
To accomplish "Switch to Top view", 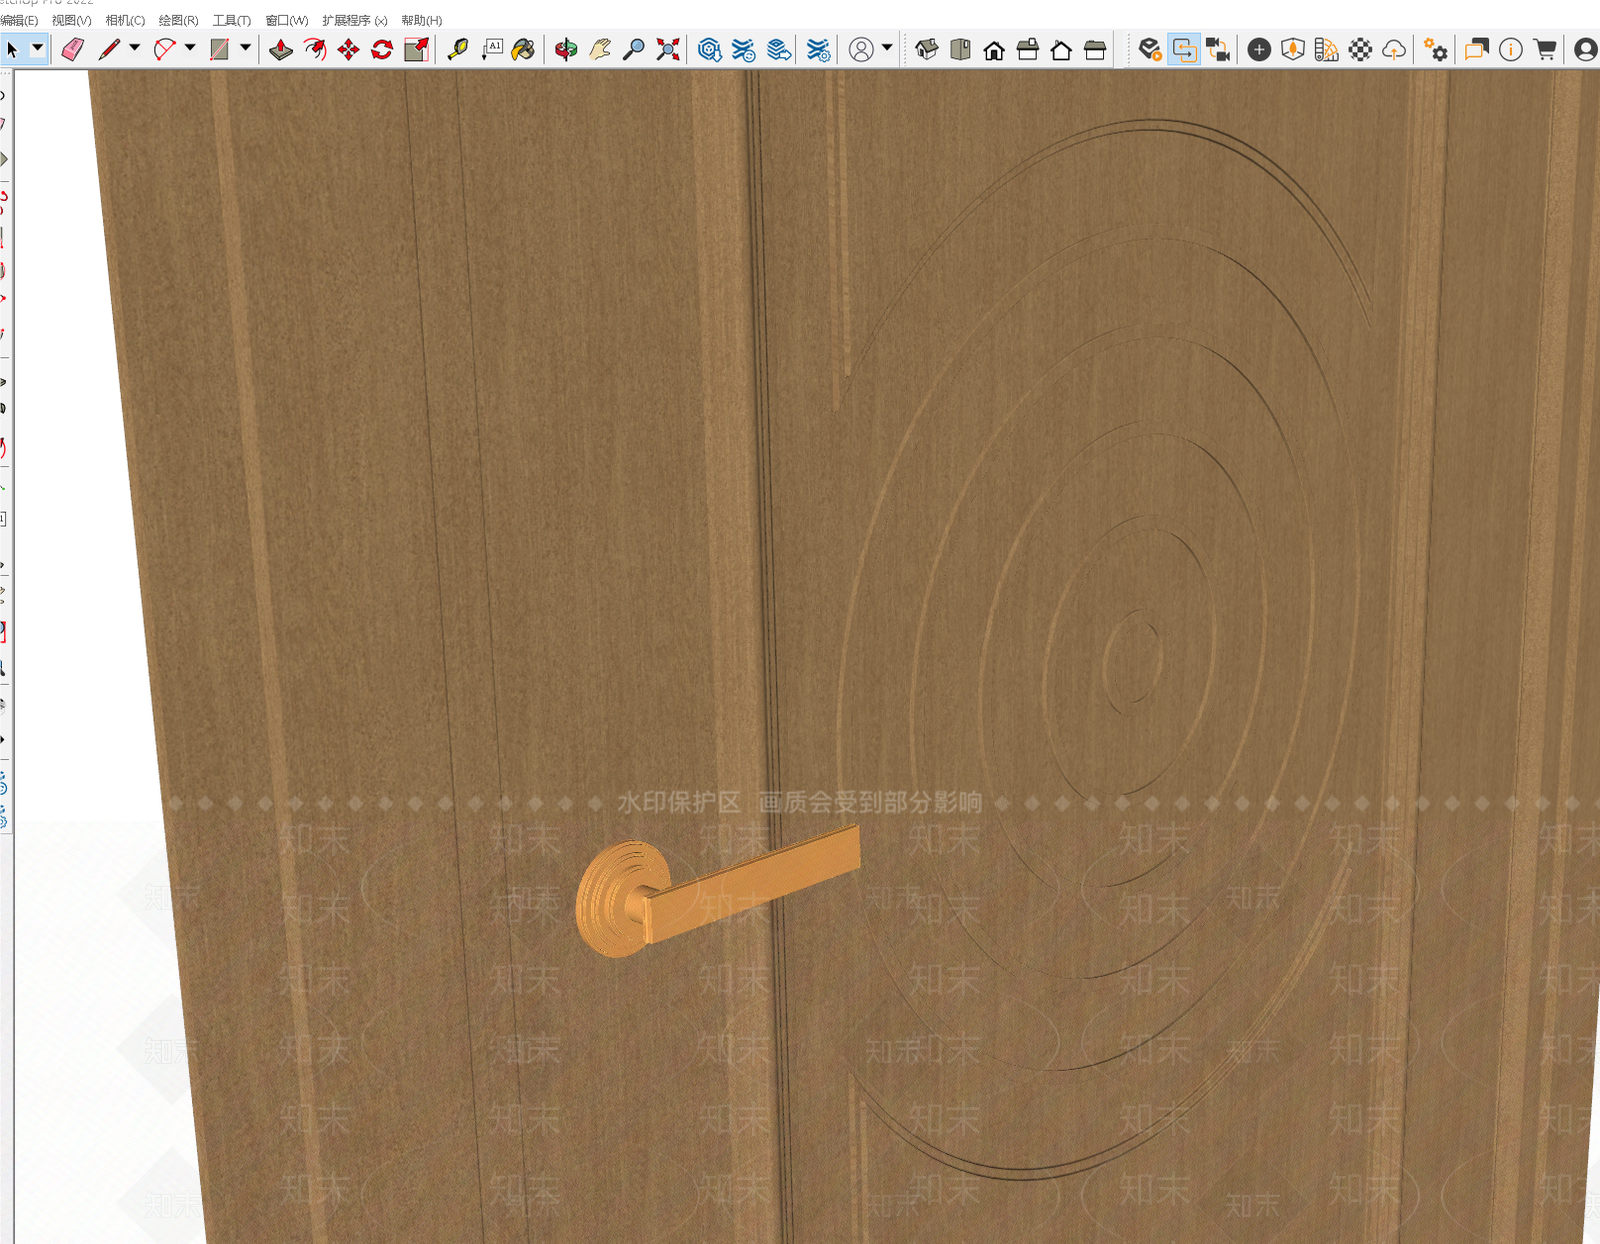I will [x=961, y=49].
